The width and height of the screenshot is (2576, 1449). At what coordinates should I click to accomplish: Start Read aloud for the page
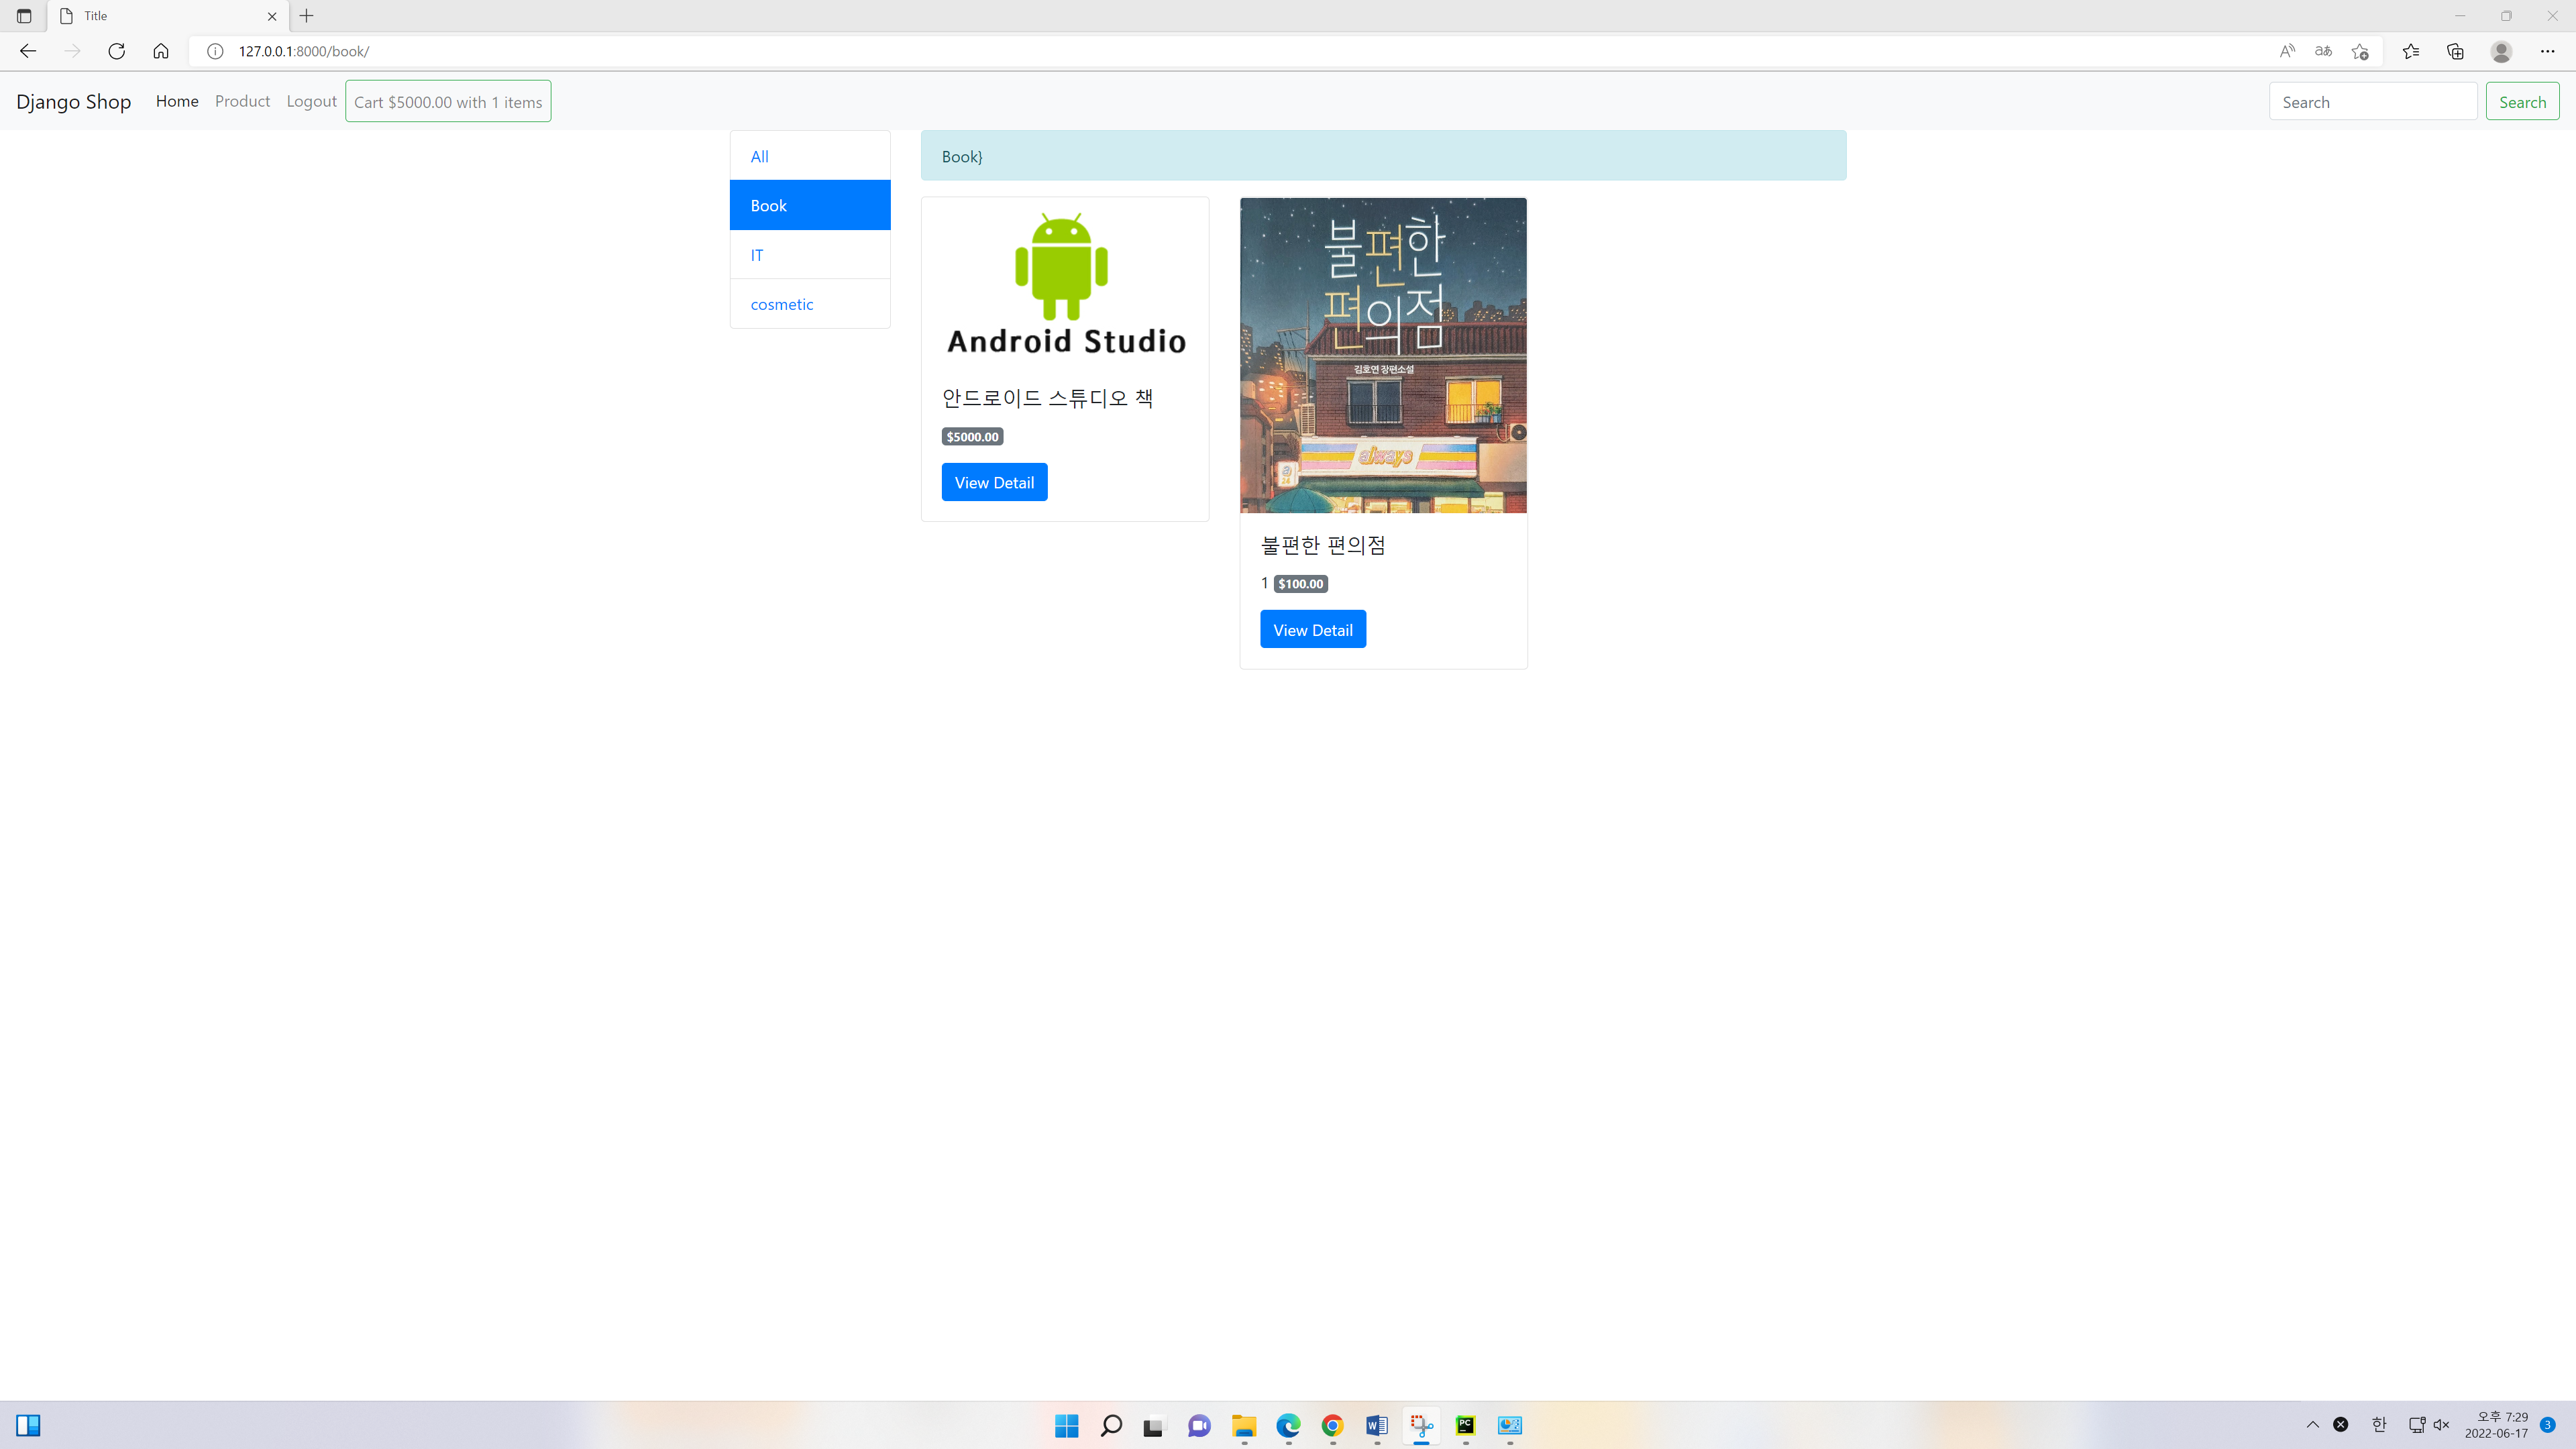[2287, 50]
